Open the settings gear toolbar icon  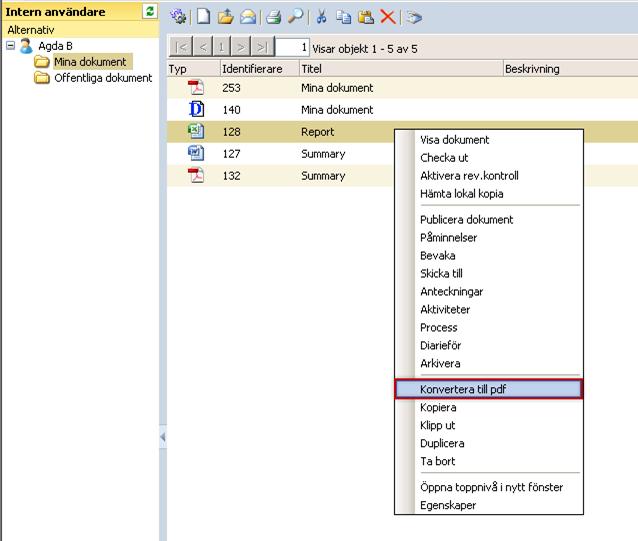click(178, 17)
